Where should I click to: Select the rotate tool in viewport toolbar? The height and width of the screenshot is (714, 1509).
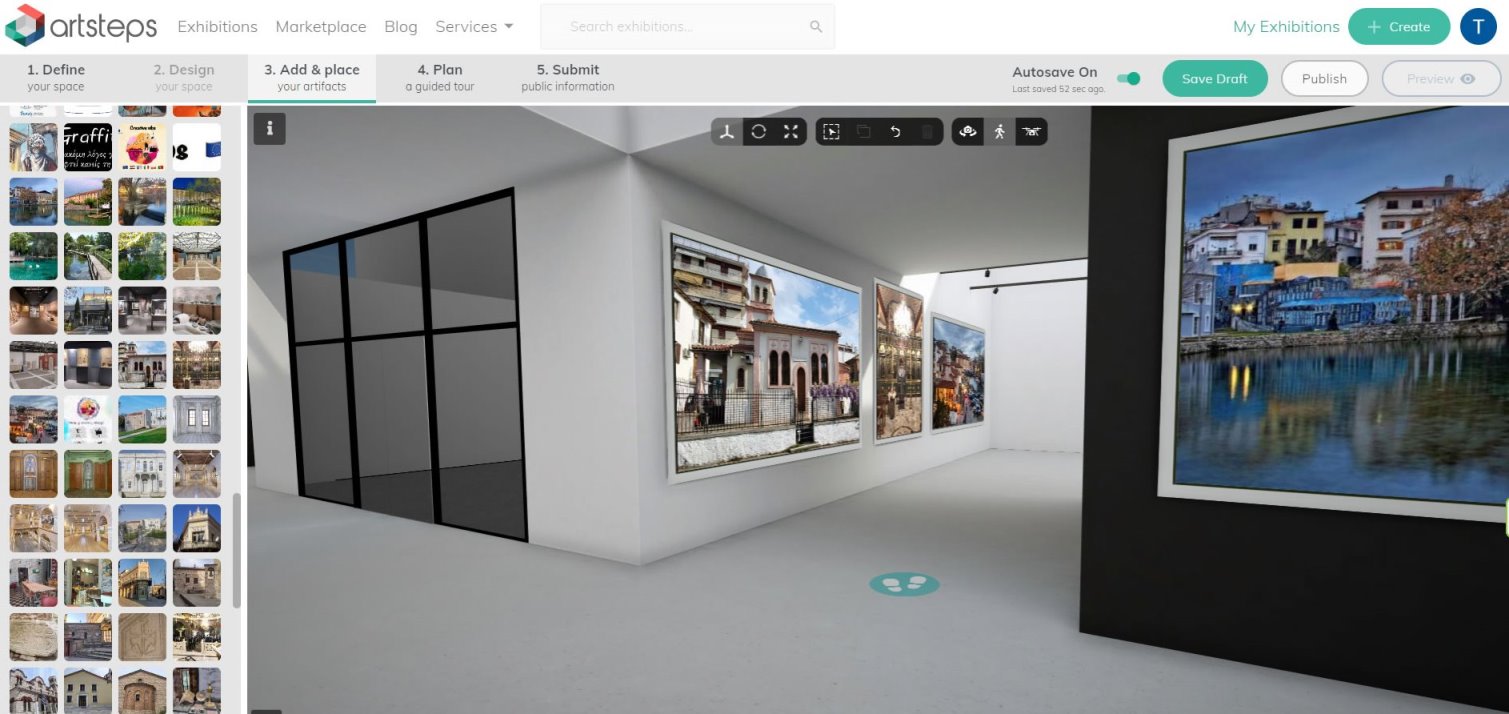point(759,132)
